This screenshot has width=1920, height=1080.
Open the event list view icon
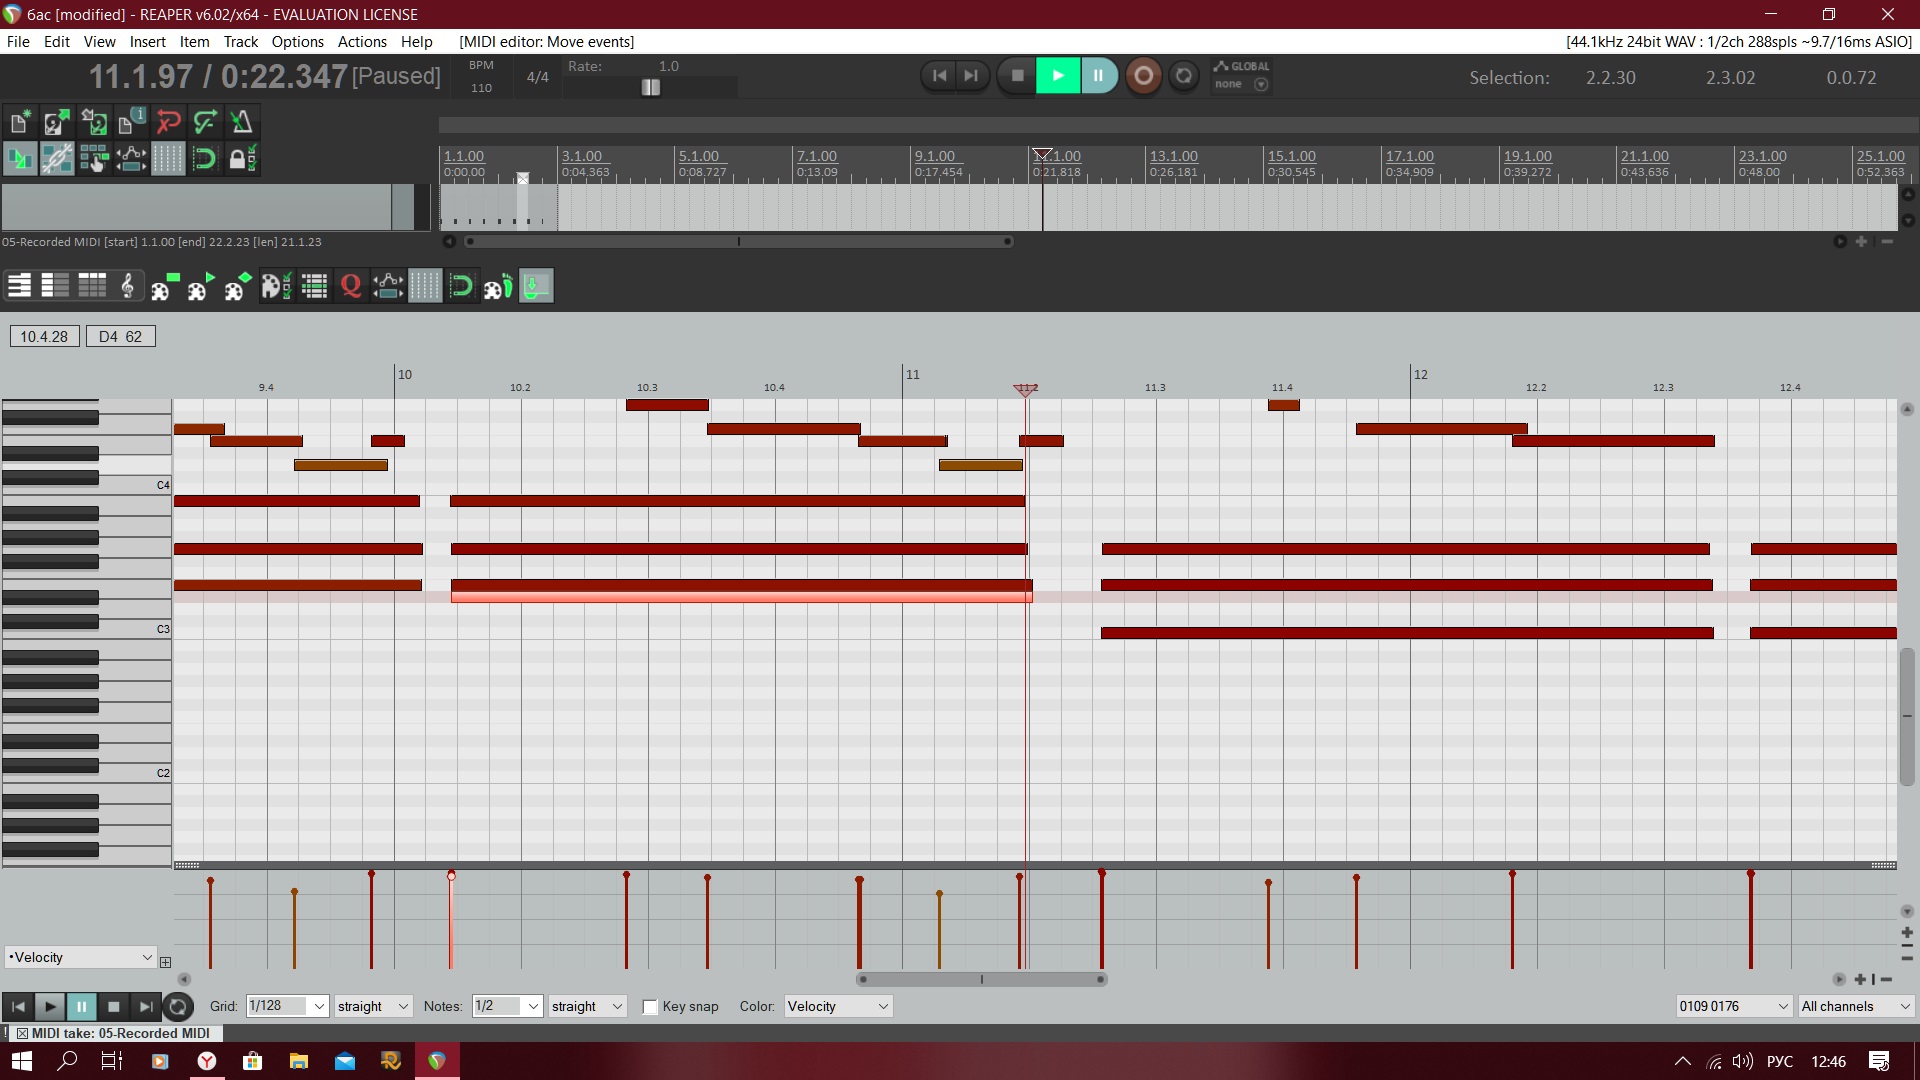click(92, 287)
